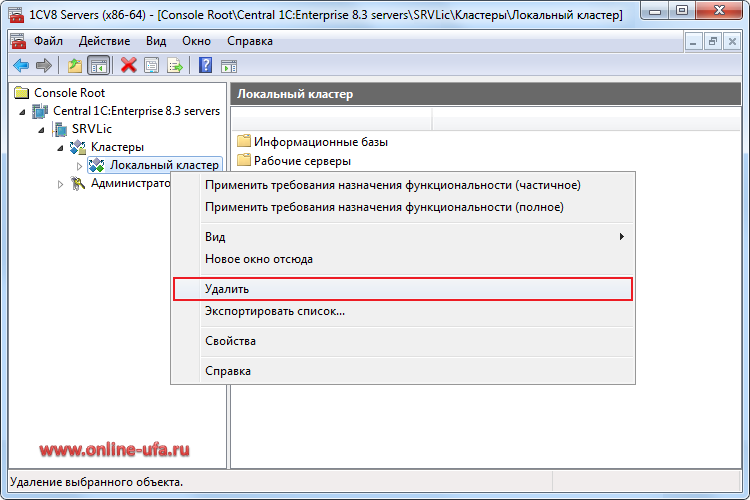Click the first column header in results pane
Screen dimensions: 750x500
[331, 119]
